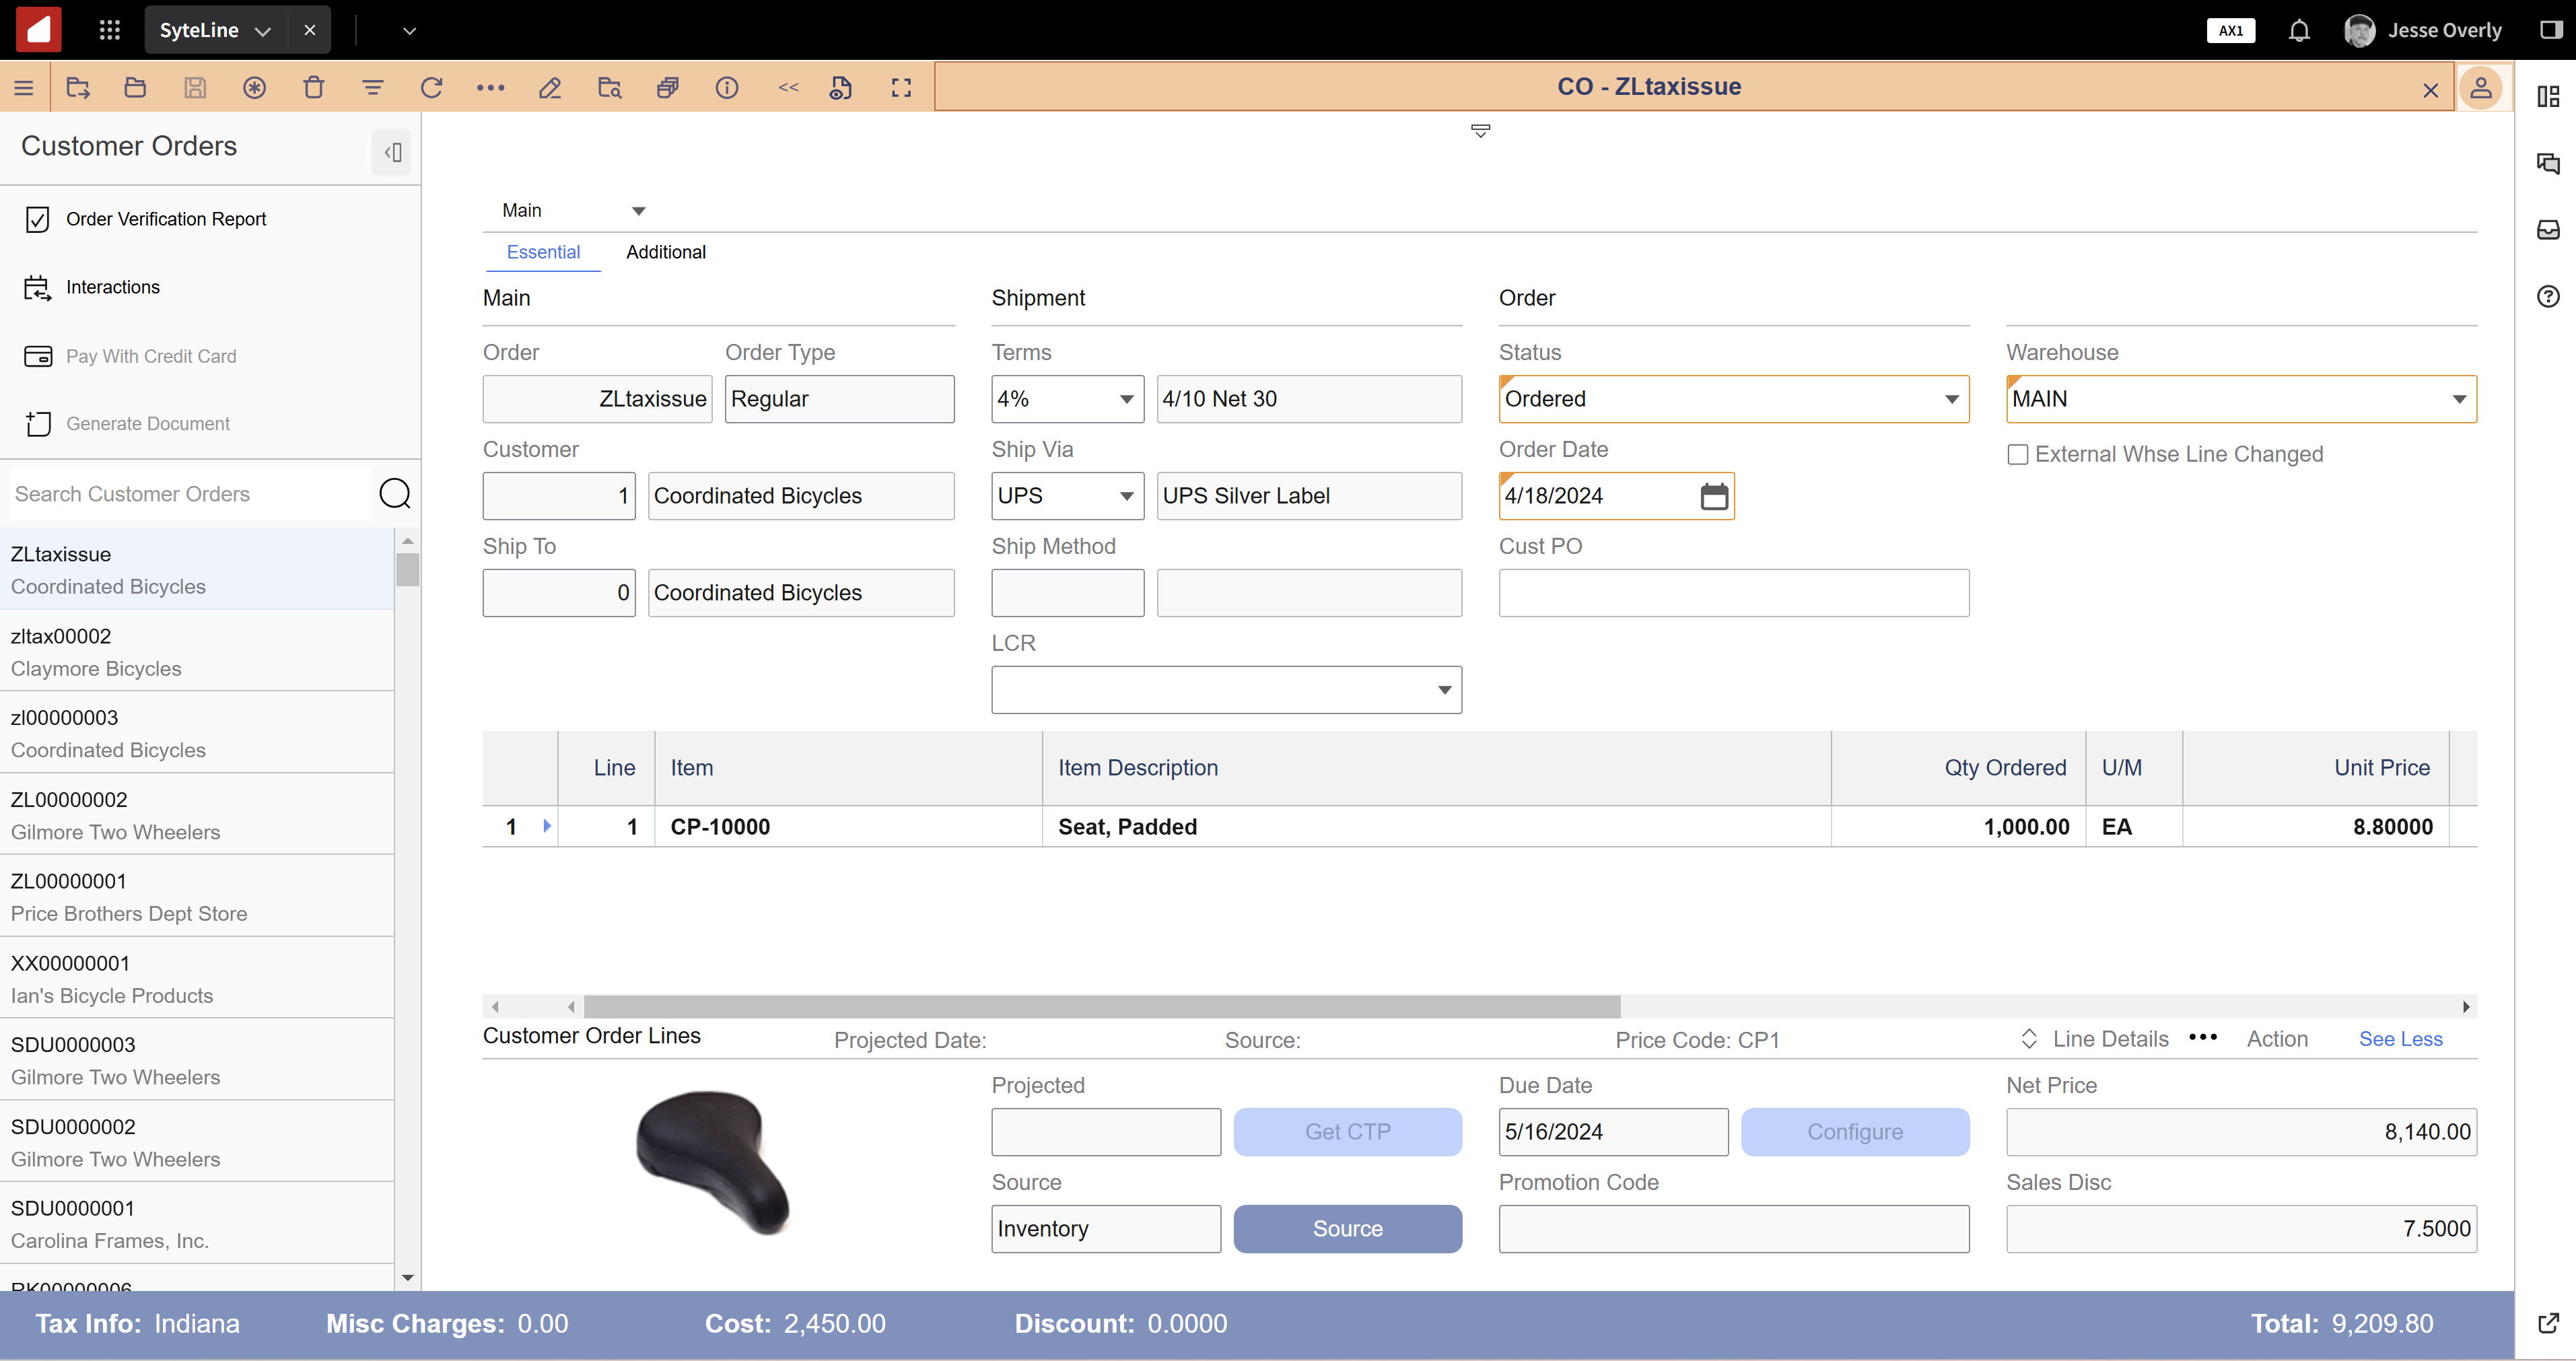Click the See Less link
This screenshot has width=2576, height=1361.
click(x=2399, y=1038)
